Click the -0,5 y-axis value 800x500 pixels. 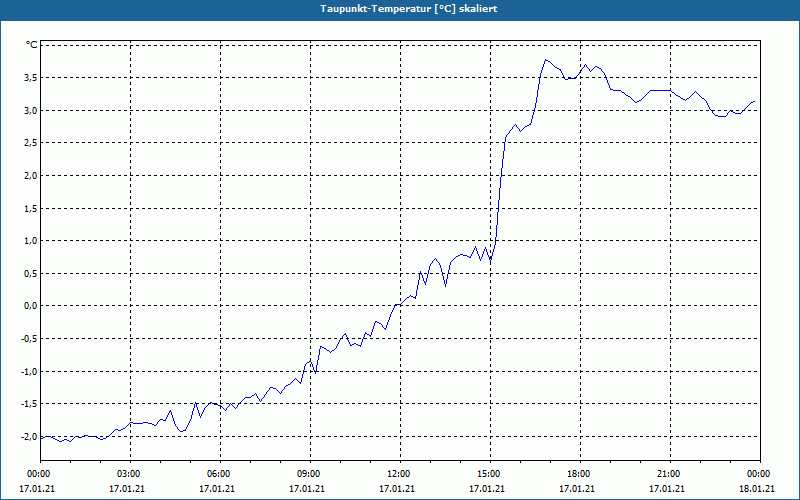click(x=30, y=339)
